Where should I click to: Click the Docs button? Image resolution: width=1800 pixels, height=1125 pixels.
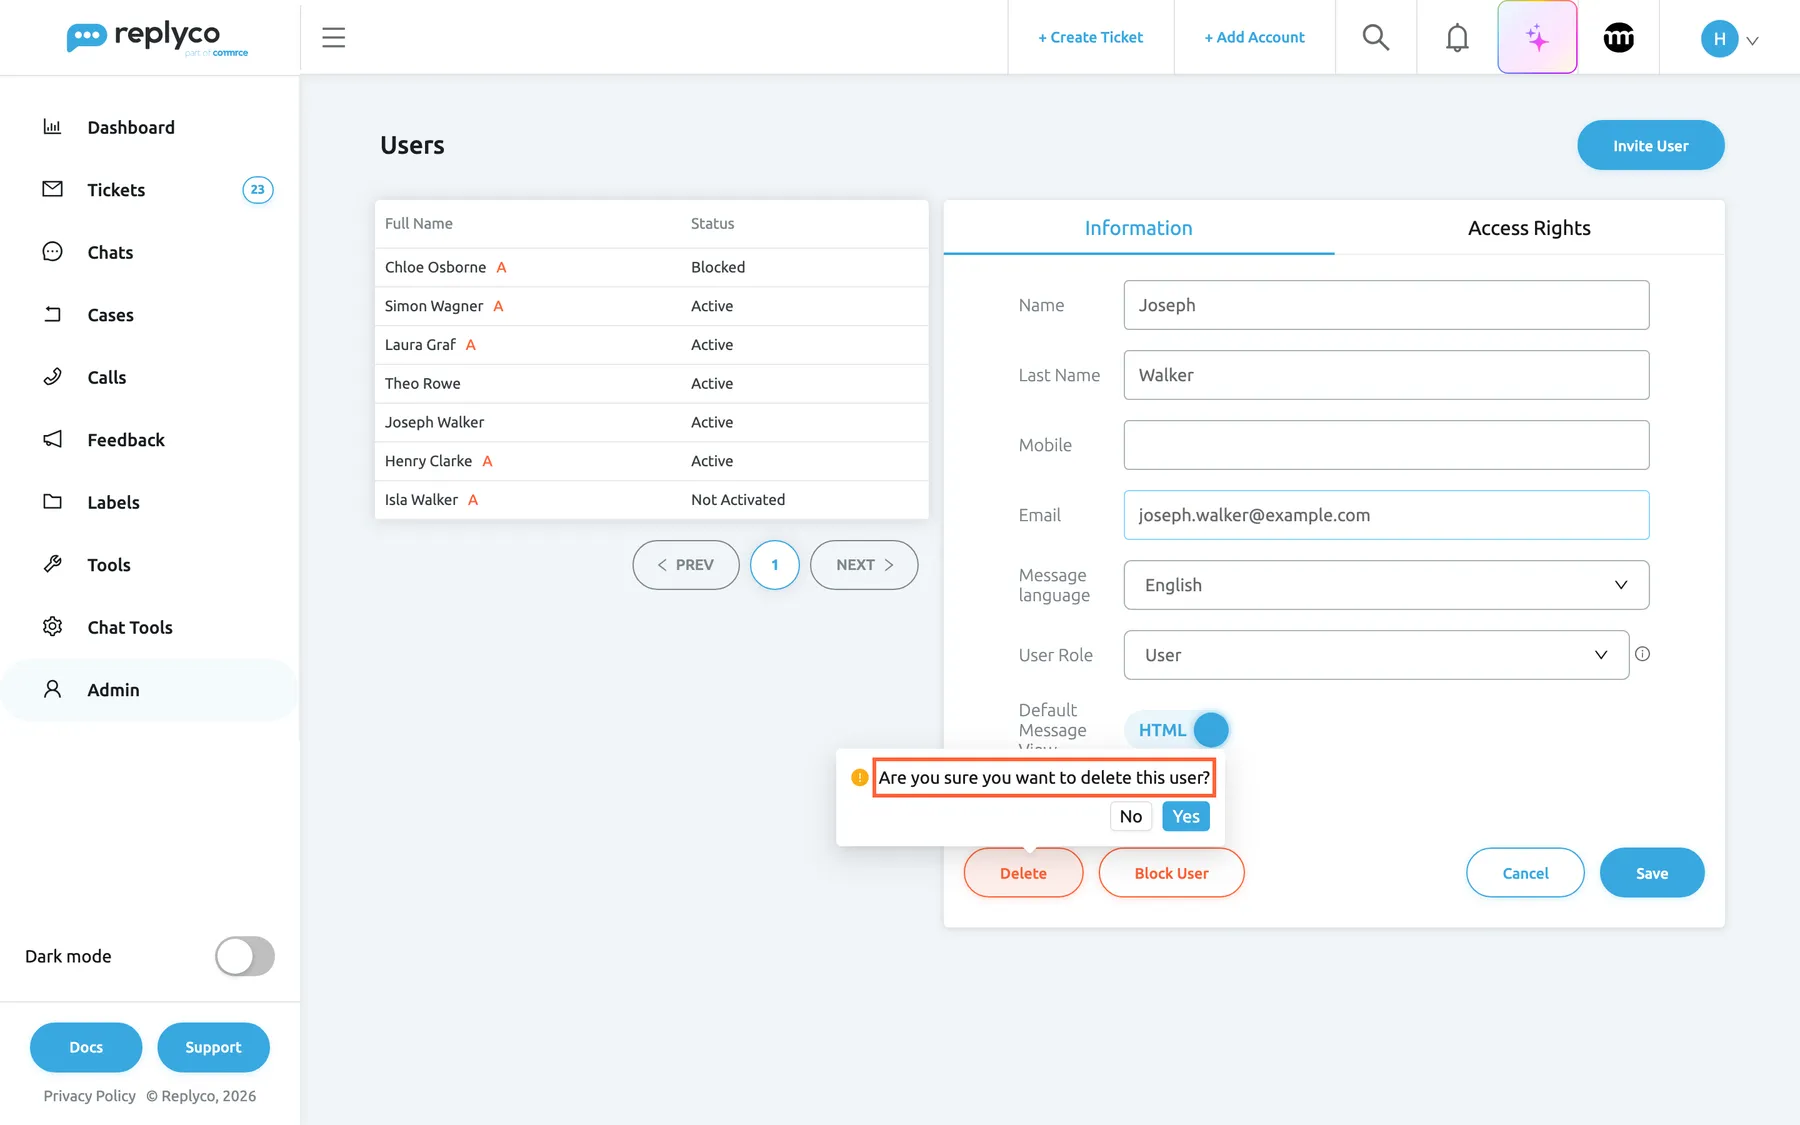(x=86, y=1047)
